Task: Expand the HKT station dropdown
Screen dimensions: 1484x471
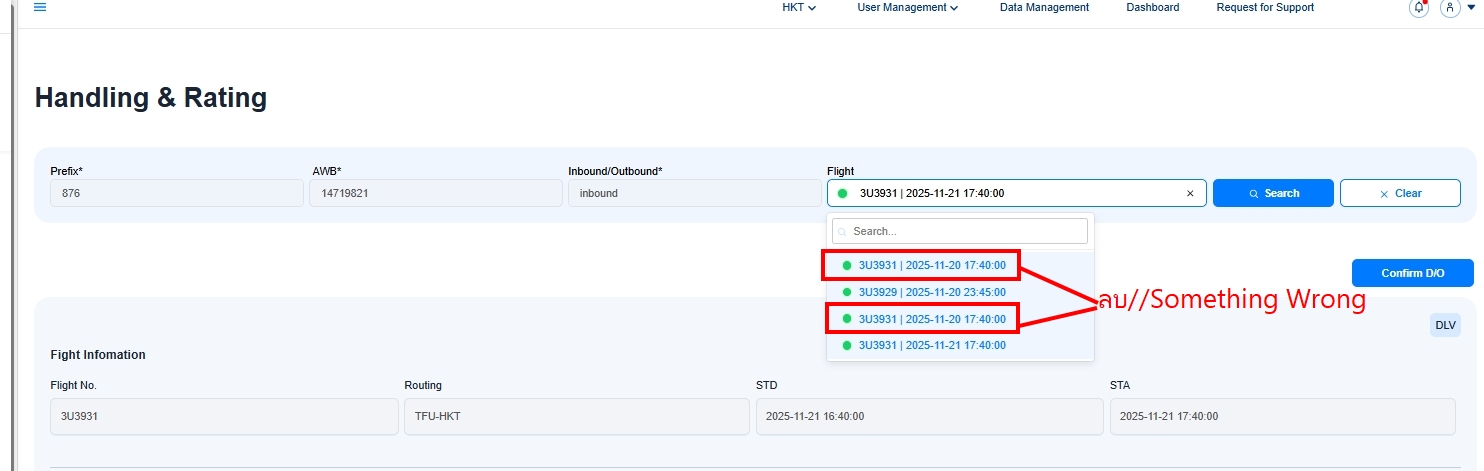Action: tap(799, 8)
